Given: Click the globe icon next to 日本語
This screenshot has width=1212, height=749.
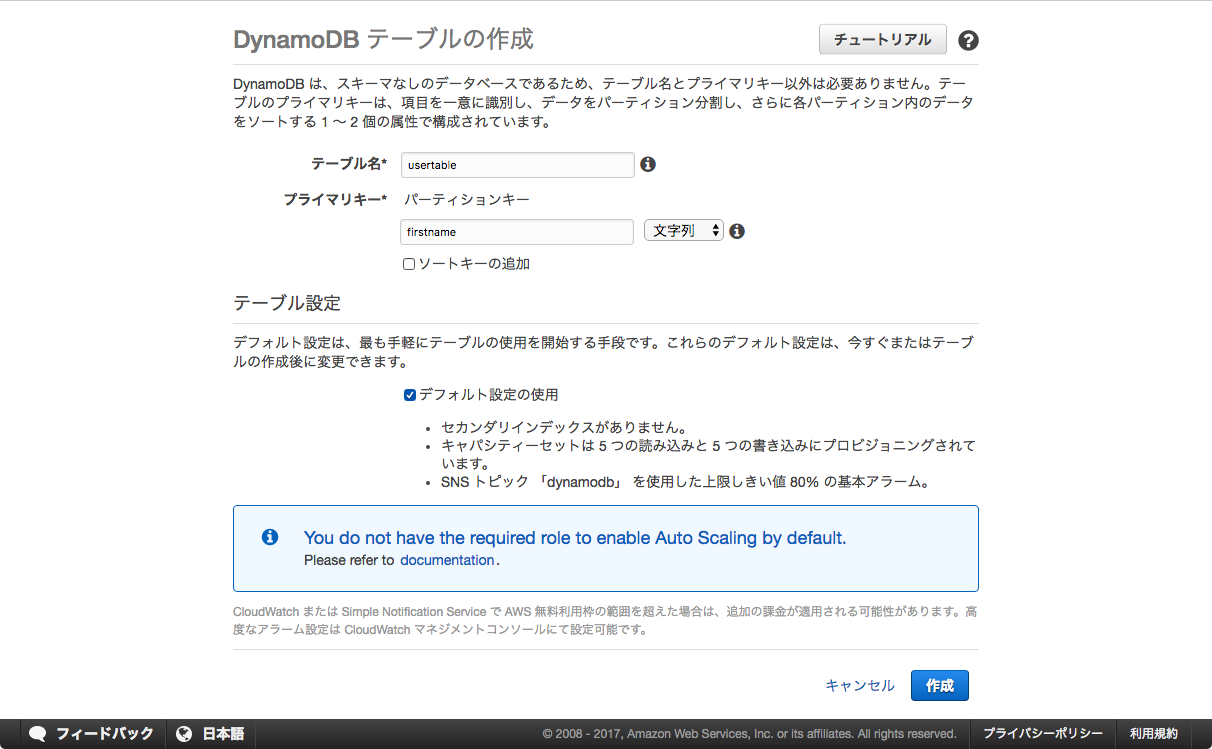Looking at the screenshot, I should point(185,733).
